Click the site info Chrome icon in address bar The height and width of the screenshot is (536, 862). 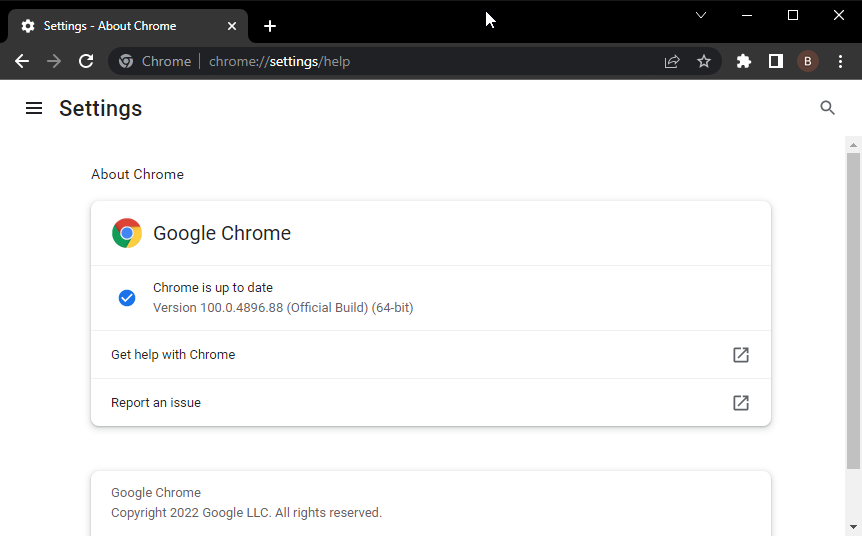click(x=126, y=61)
